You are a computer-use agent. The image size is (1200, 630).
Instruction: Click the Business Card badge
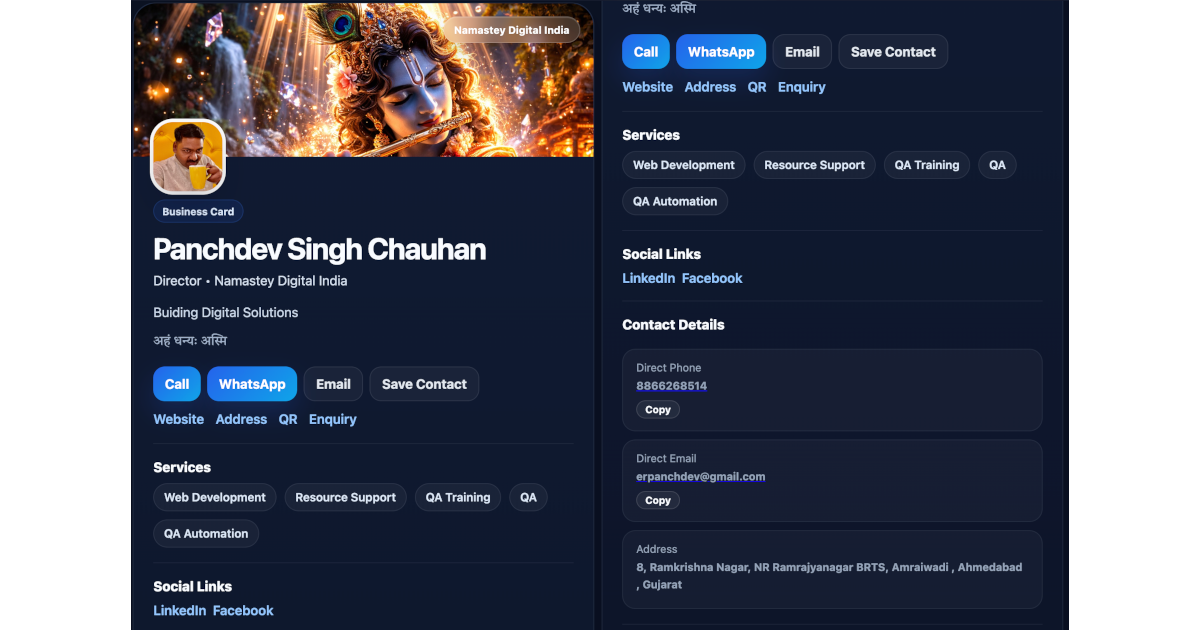coord(198,212)
